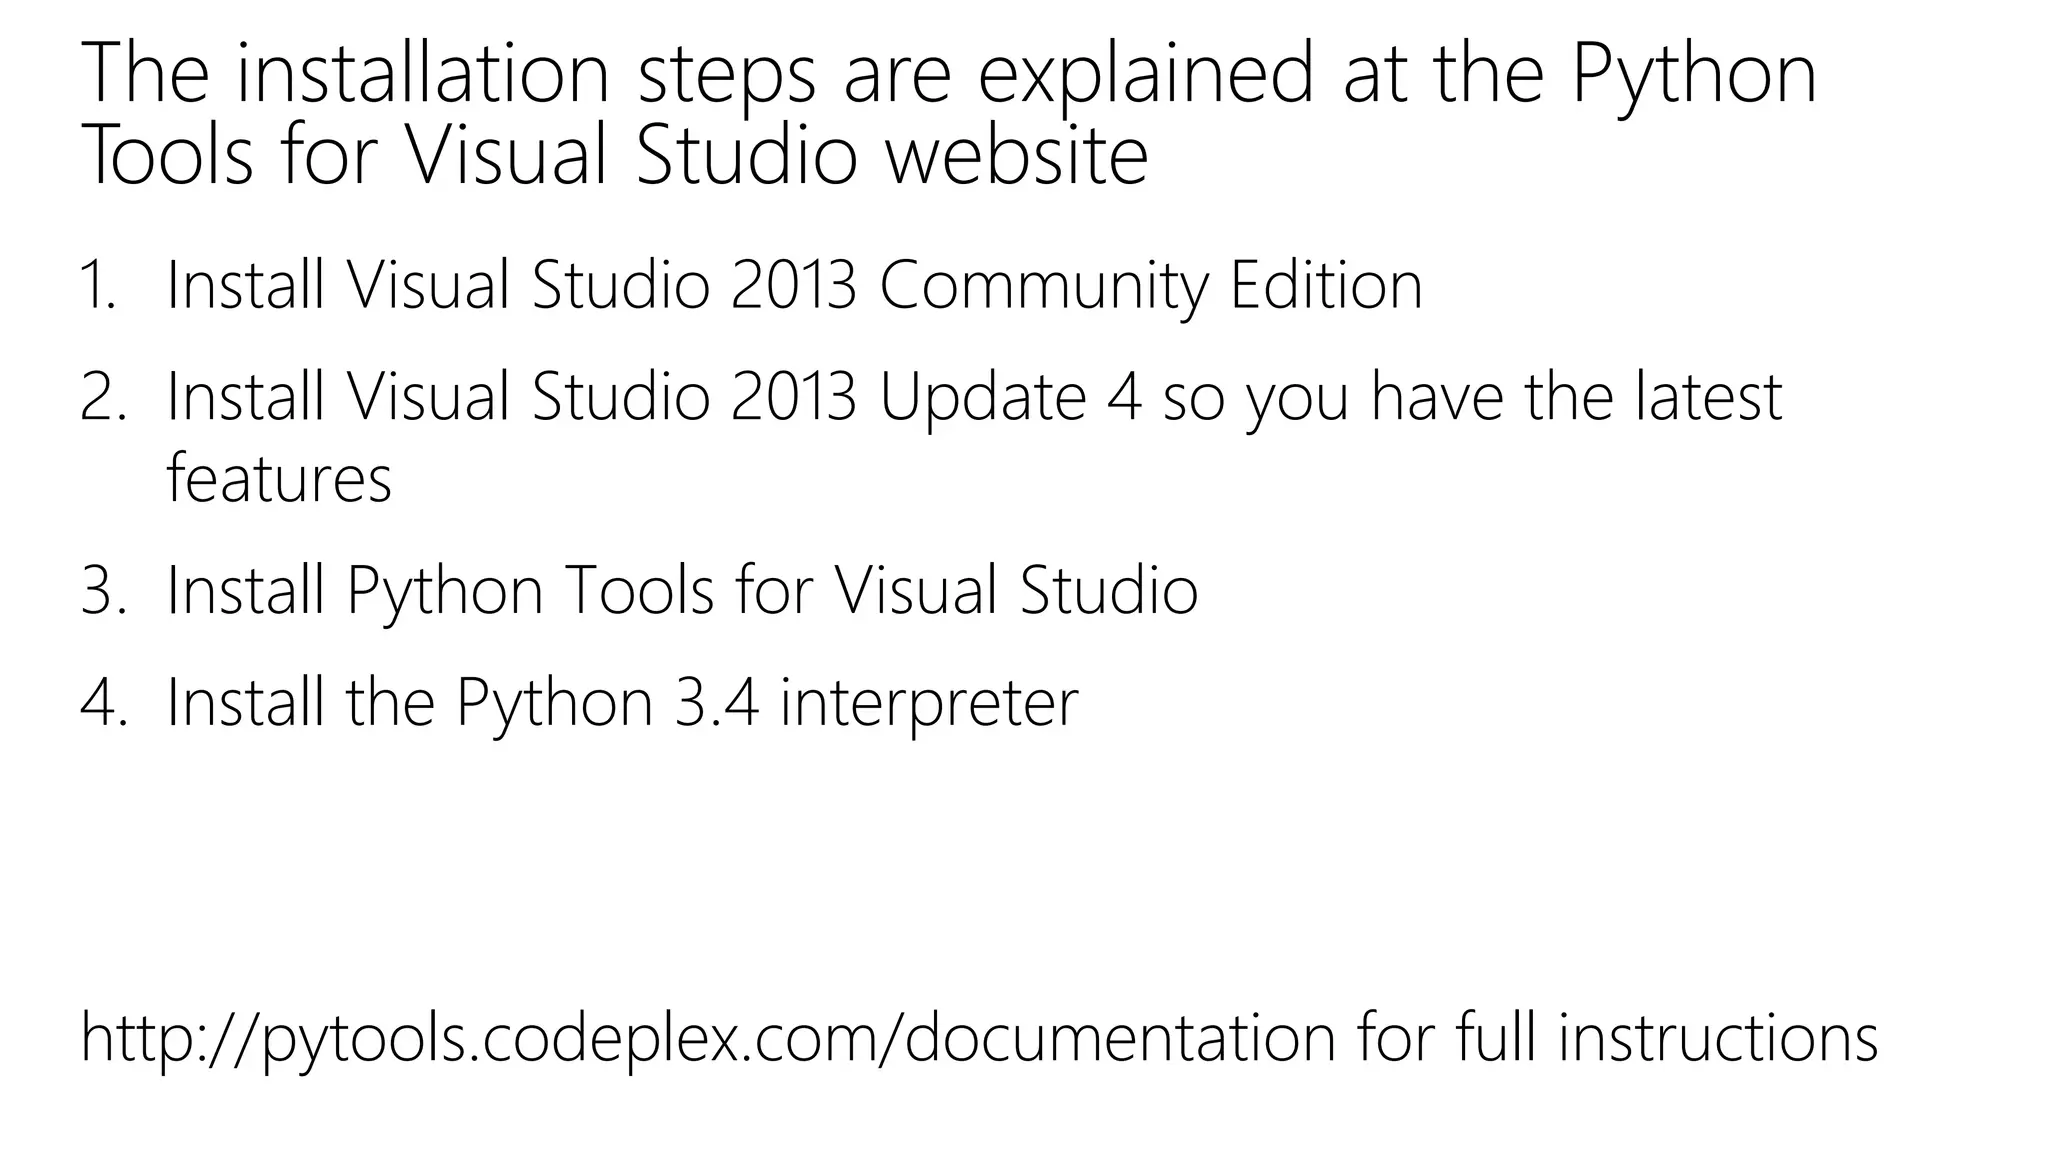
Task: Click "2013" in the Community Edition step
Action: pyautogui.click(x=794, y=286)
